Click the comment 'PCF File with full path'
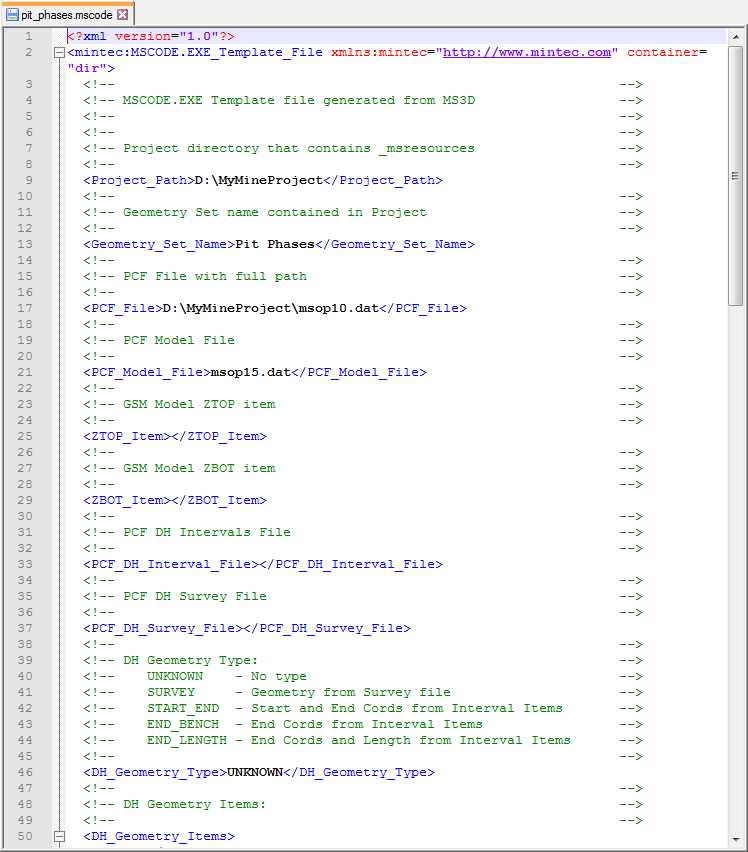 [215, 277]
